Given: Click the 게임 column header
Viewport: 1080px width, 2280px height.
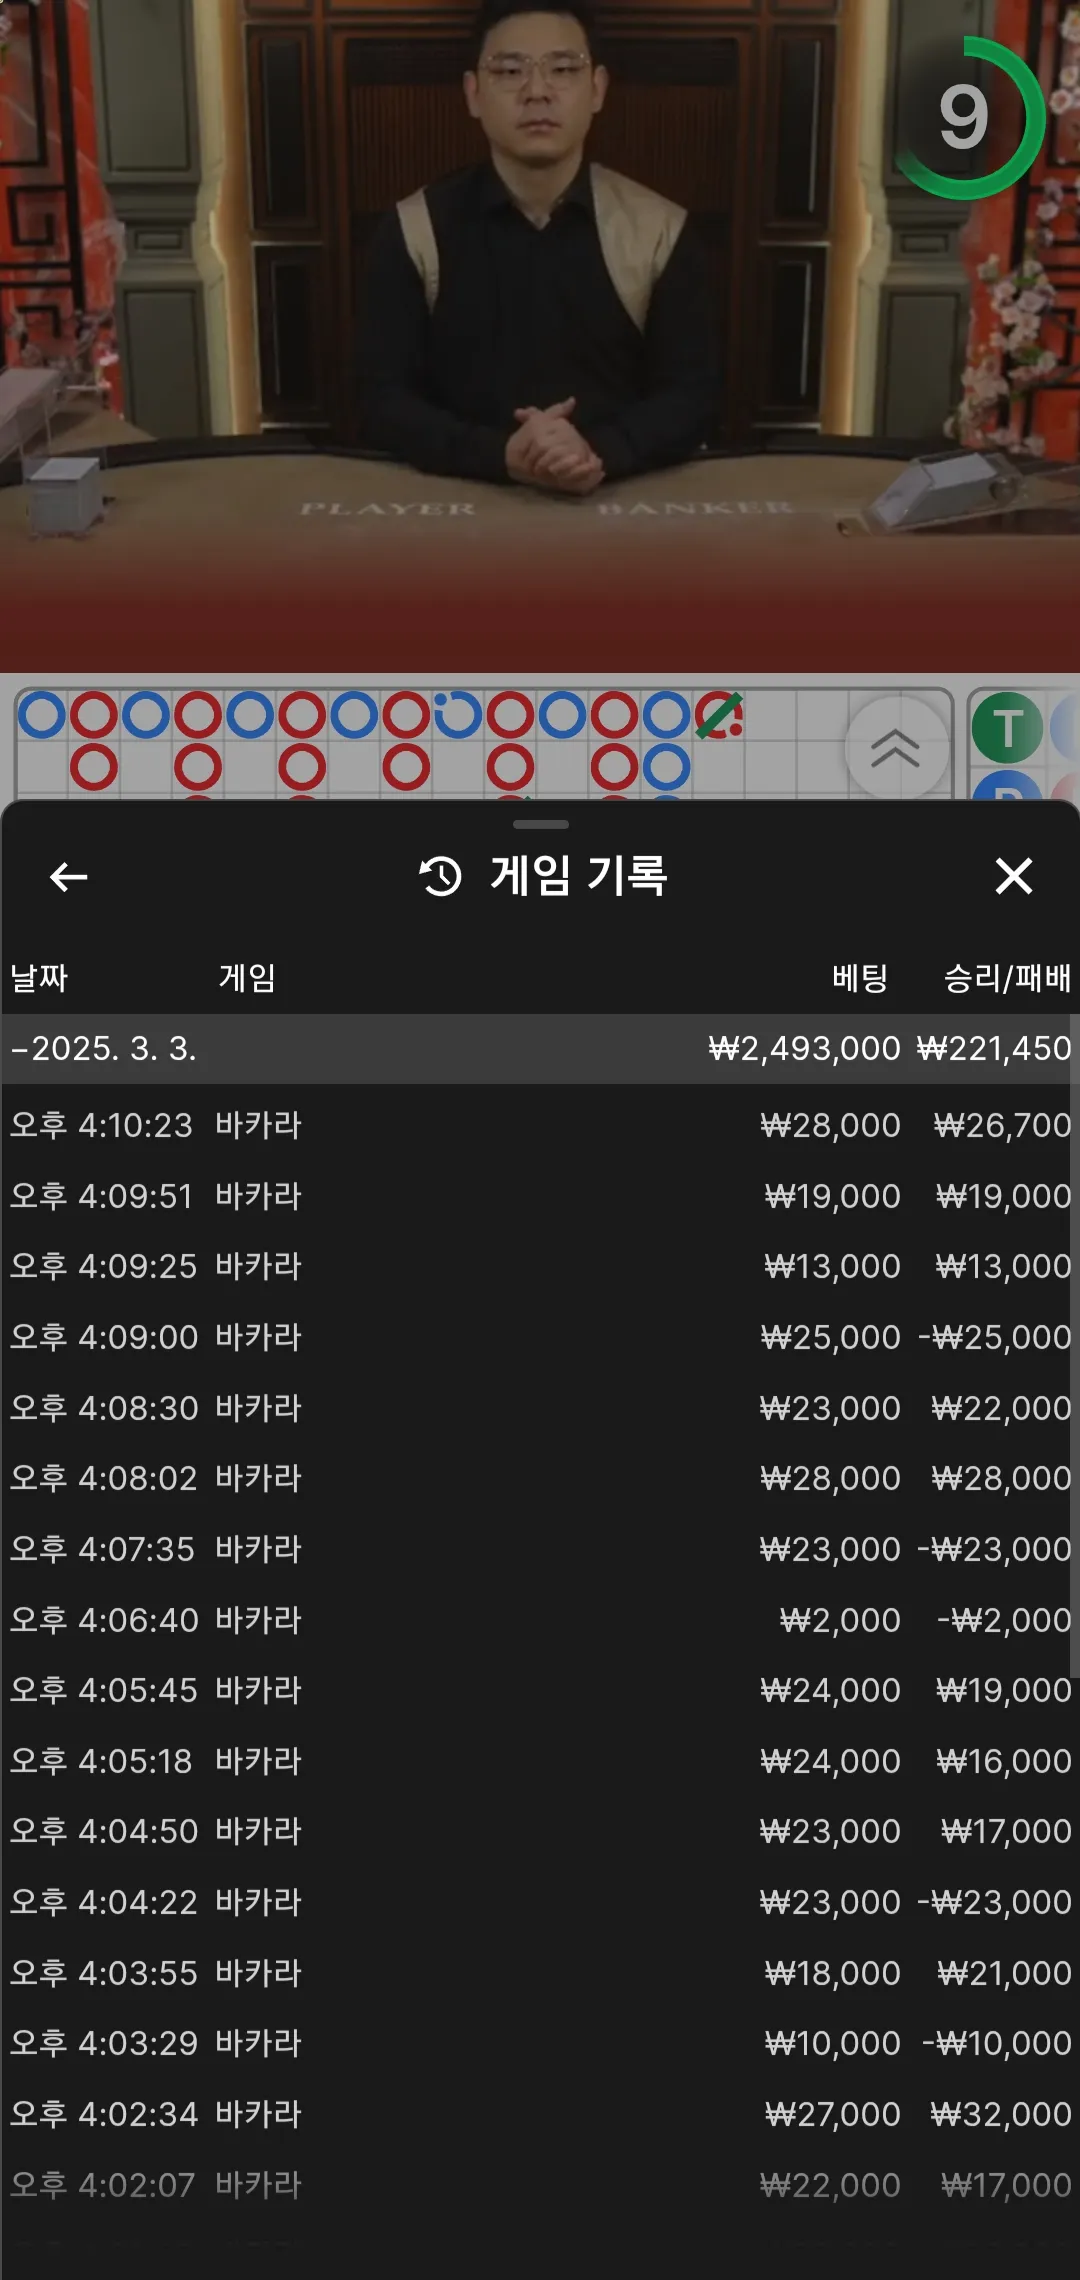Looking at the screenshot, I should coord(247,977).
